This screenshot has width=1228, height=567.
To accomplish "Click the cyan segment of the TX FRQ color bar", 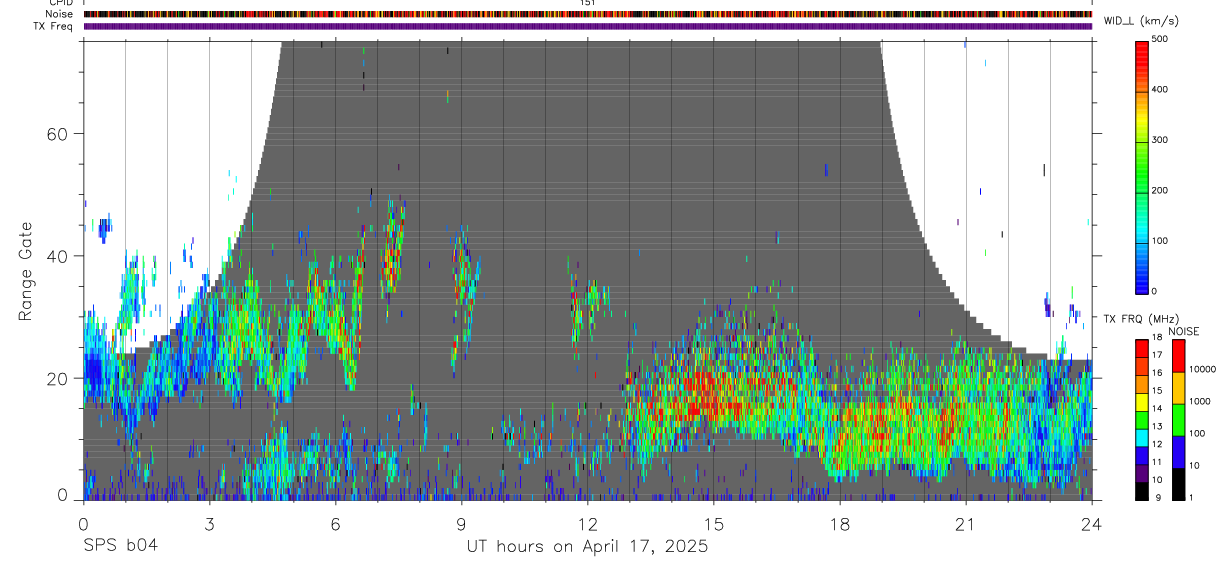I will click(1143, 437).
